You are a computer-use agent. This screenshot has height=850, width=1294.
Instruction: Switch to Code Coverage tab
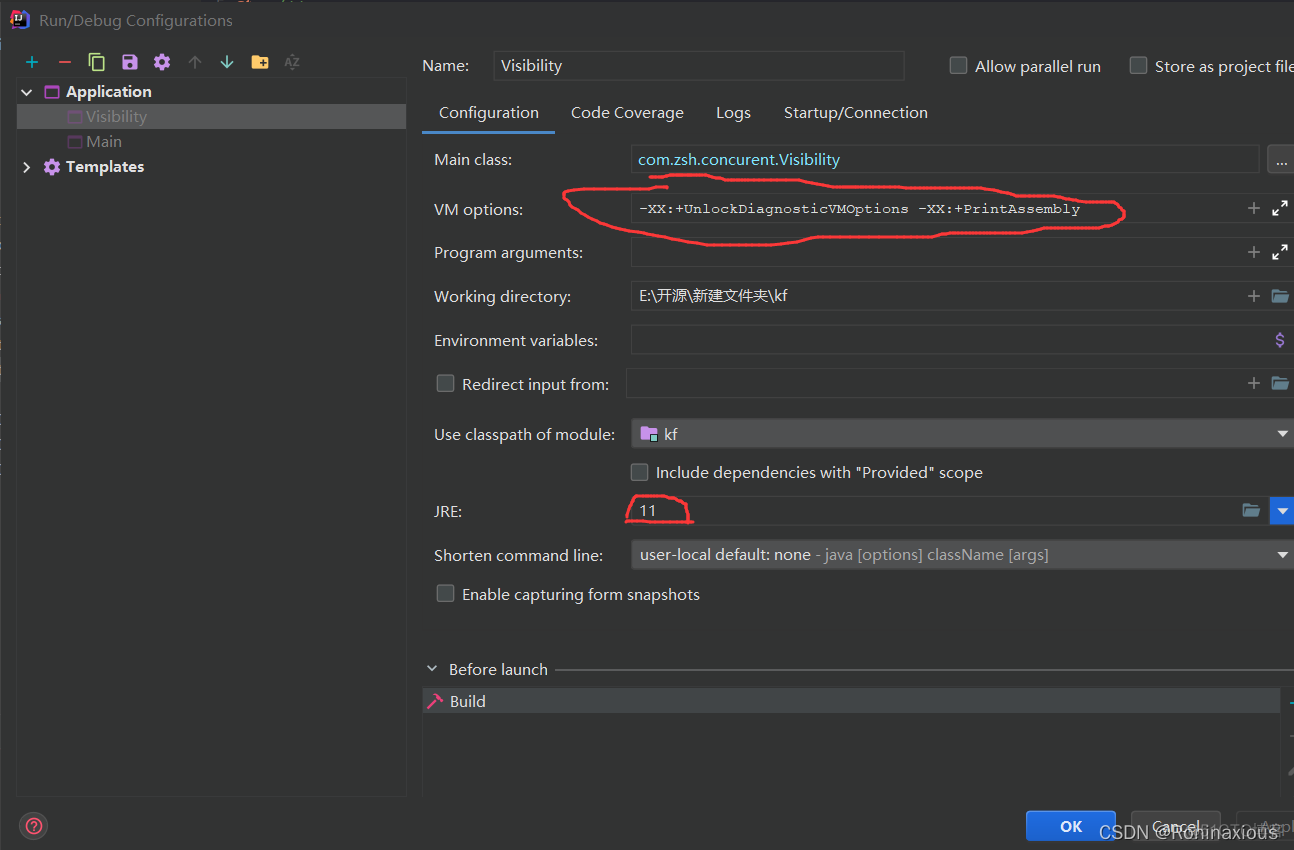click(x=627, y=113)
